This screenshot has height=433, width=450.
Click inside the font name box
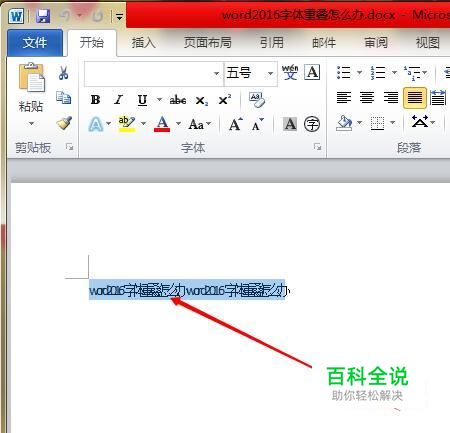pos(149,73)
